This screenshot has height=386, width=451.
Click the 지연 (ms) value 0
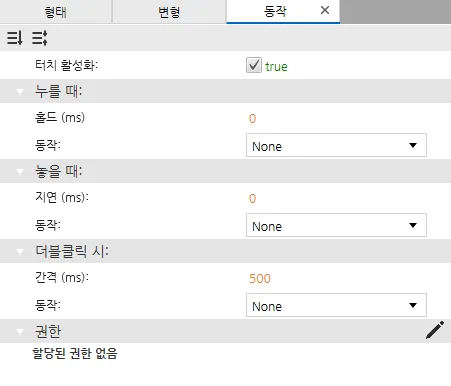coord(253,199)
